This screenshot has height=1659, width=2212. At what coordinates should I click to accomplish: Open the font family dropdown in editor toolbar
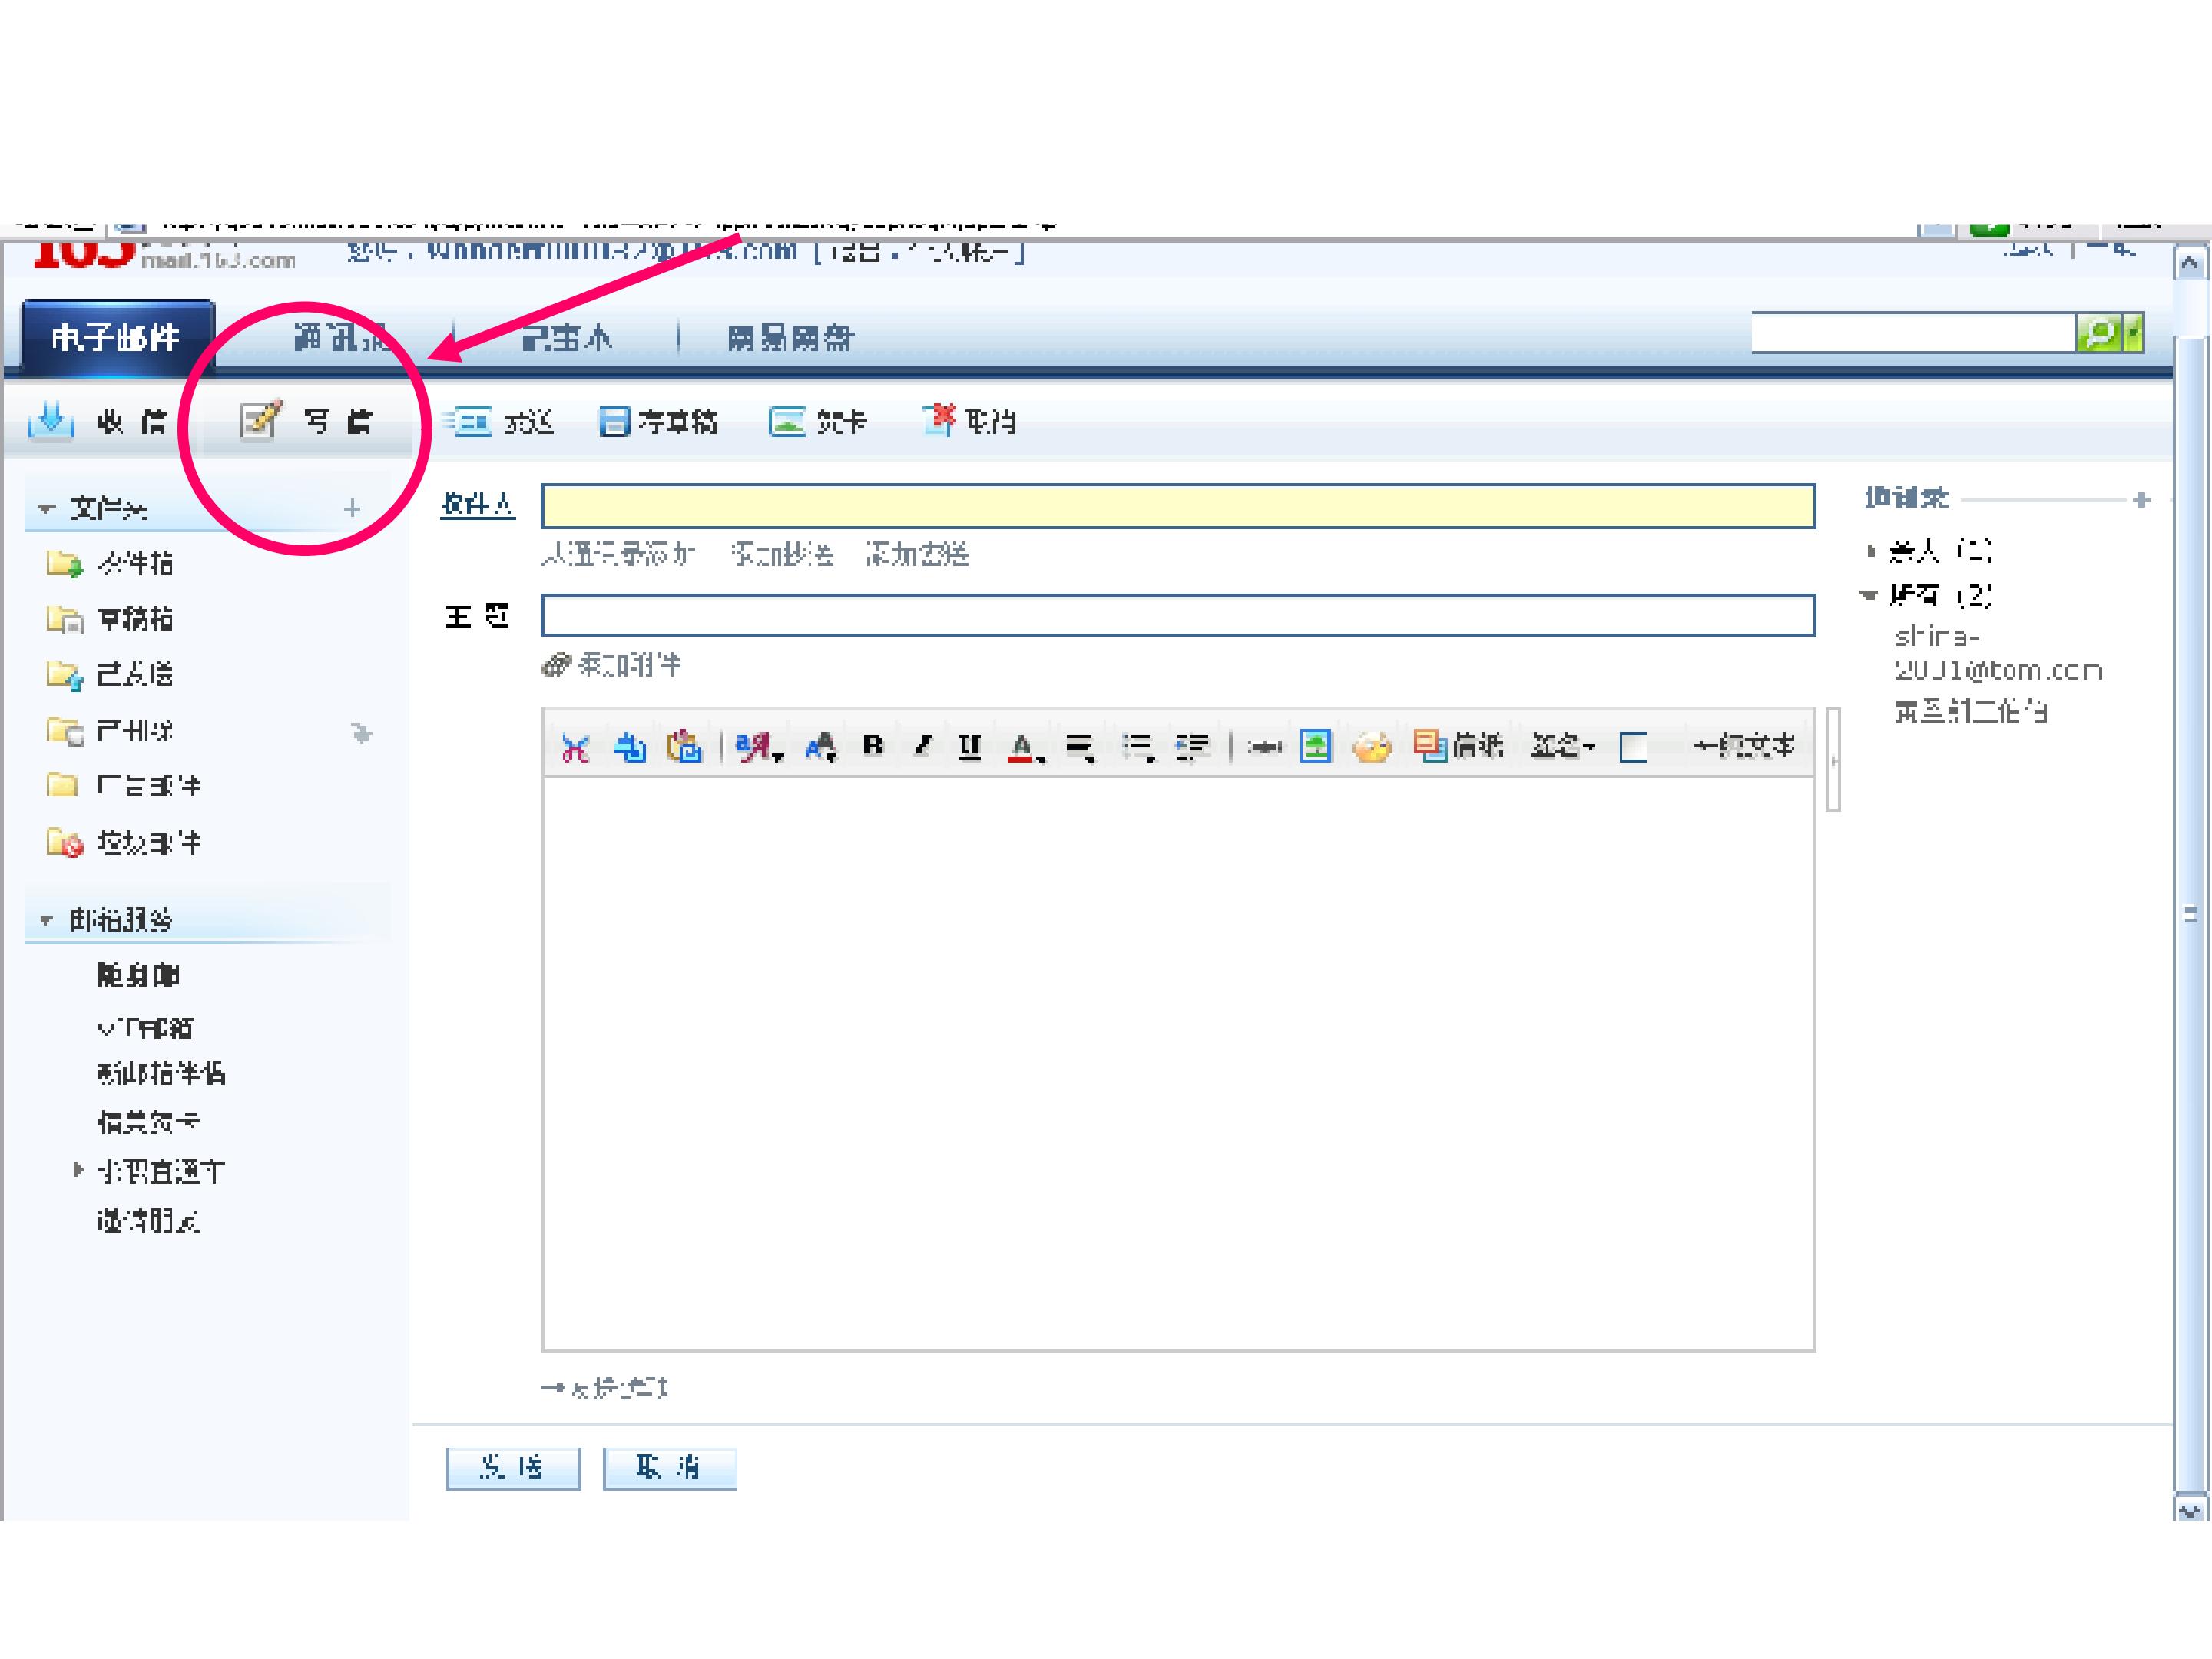pyautogui.click(x=759, y=747)
